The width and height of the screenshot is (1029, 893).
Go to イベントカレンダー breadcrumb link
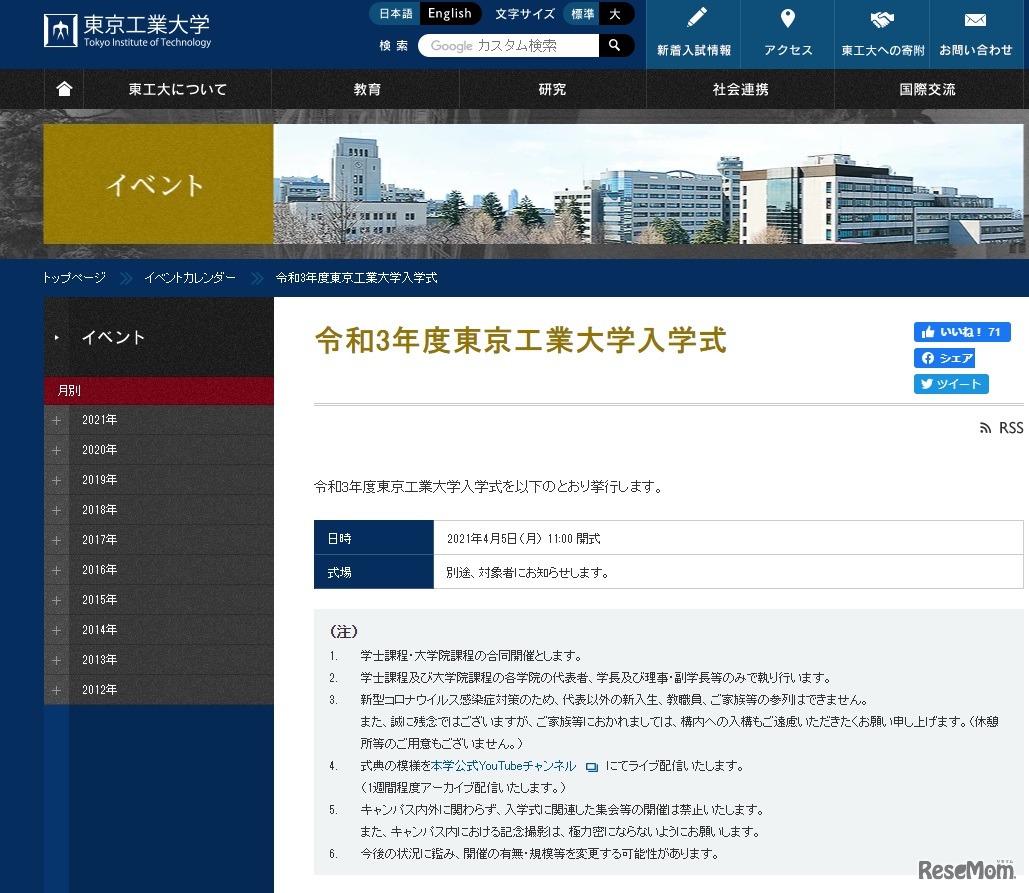[190, 278]
